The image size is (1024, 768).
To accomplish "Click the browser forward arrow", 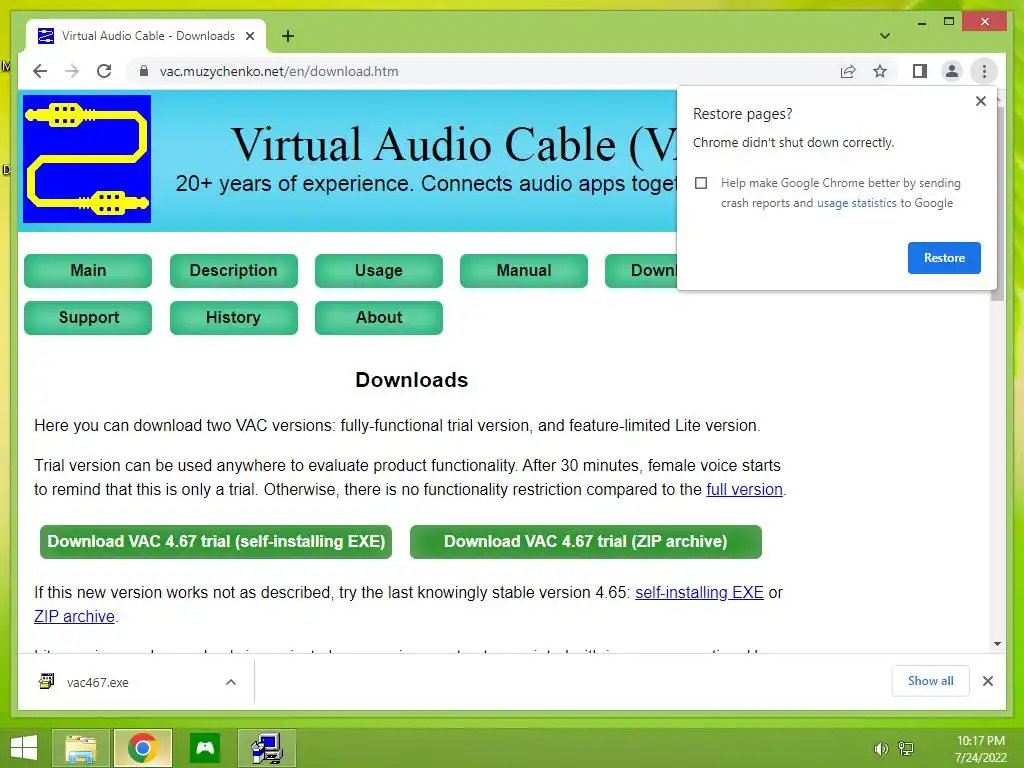I will 72,71.
